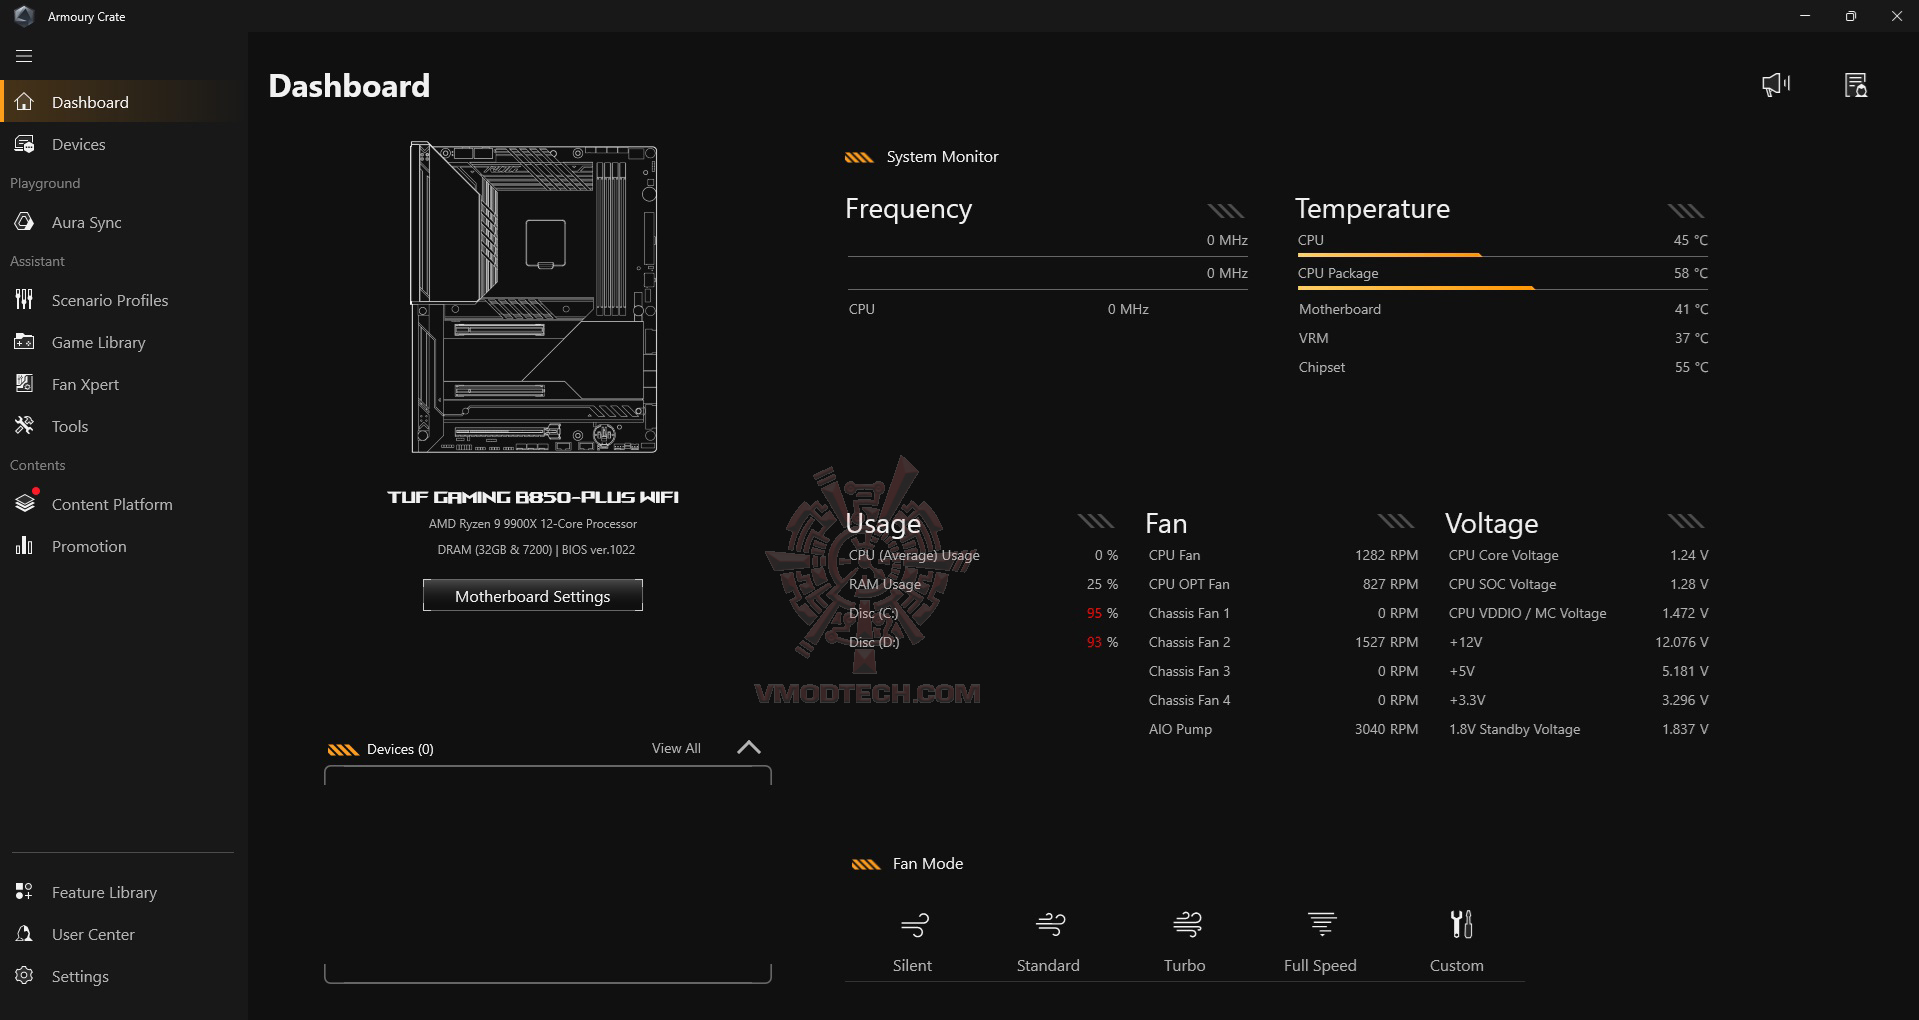Click the Chipset temperature row
The height and width of the screenshot is (1020, 1919).
pos(1503,367)
